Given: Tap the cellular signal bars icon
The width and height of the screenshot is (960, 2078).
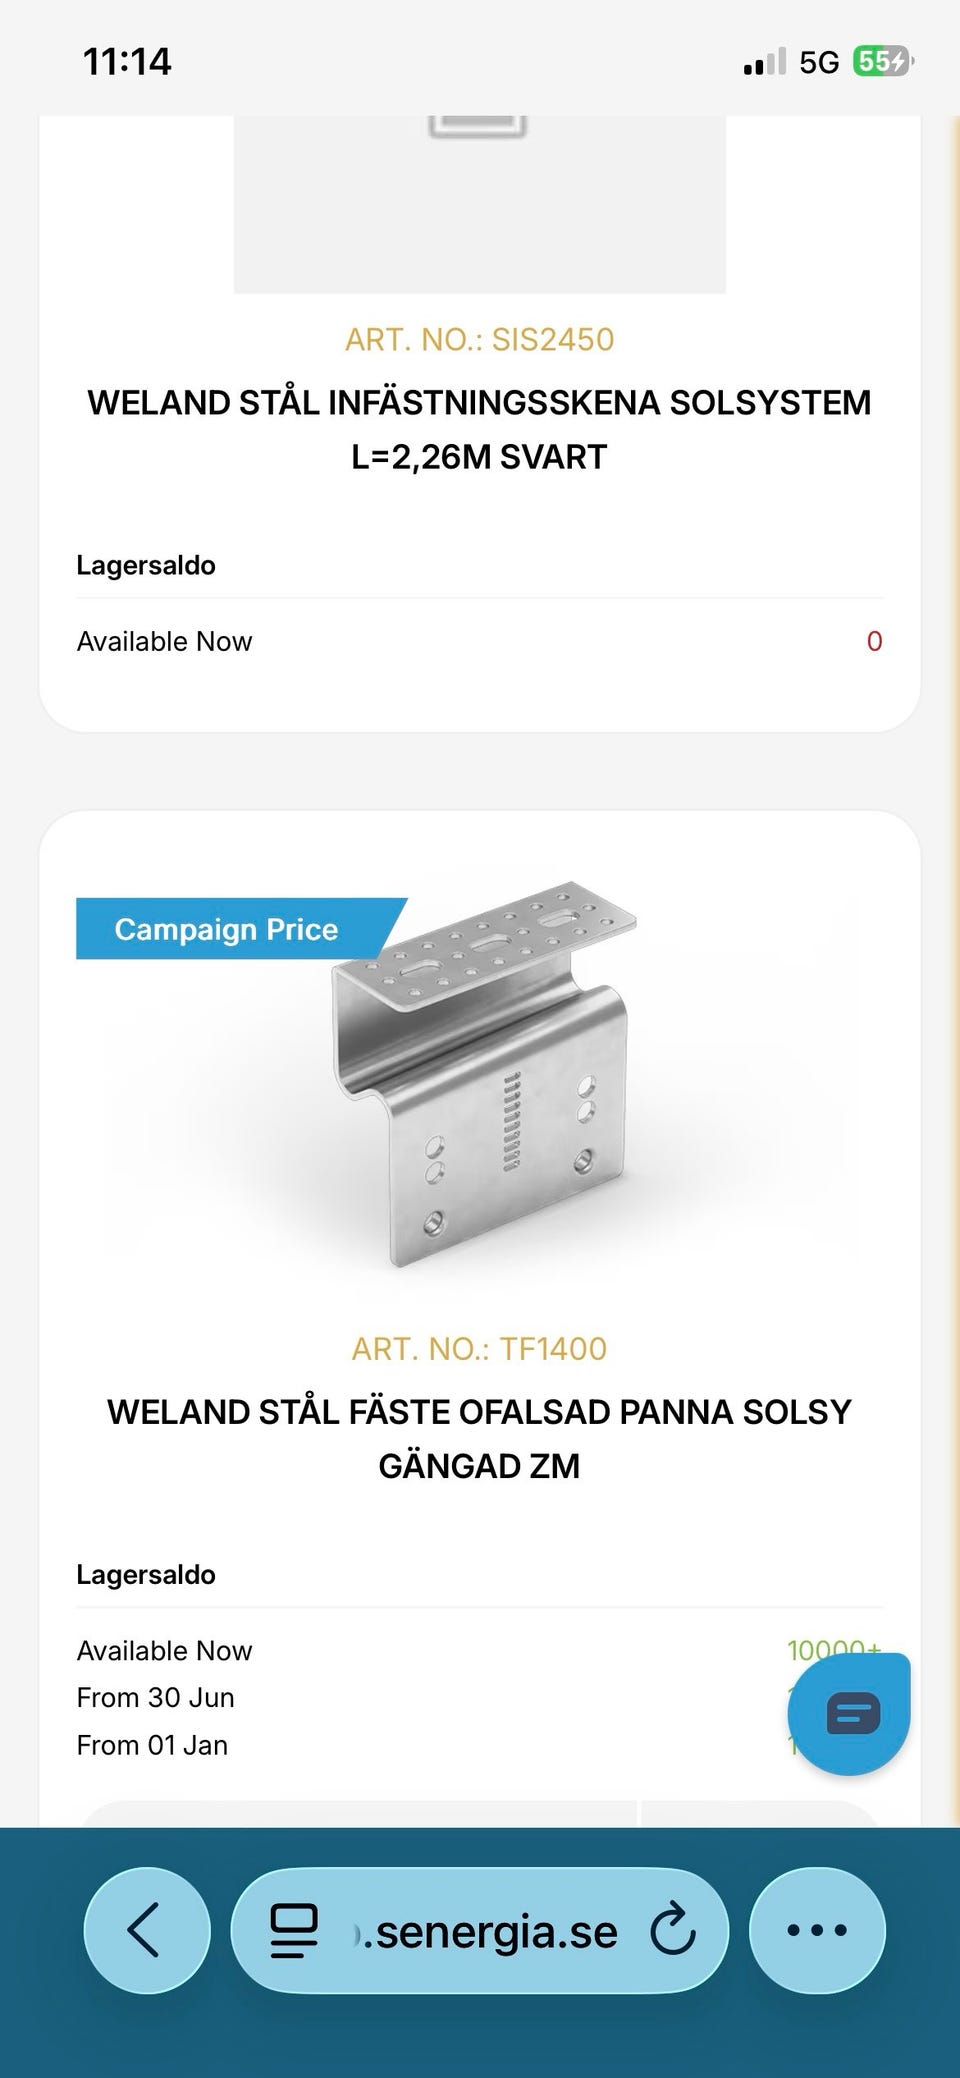Looking at the screenshot, I should tap(765, 63).
